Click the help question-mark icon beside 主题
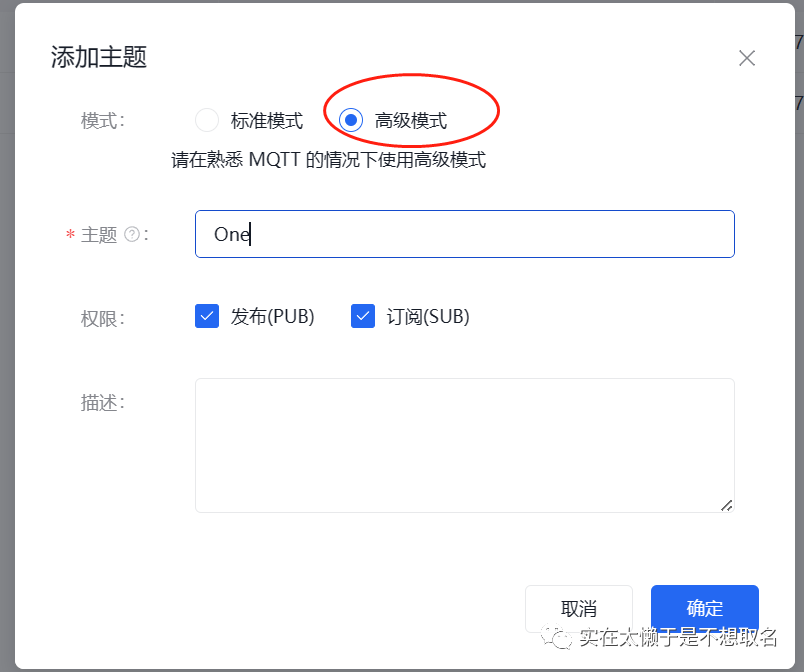The image size is (804, 672). point(131,235)
